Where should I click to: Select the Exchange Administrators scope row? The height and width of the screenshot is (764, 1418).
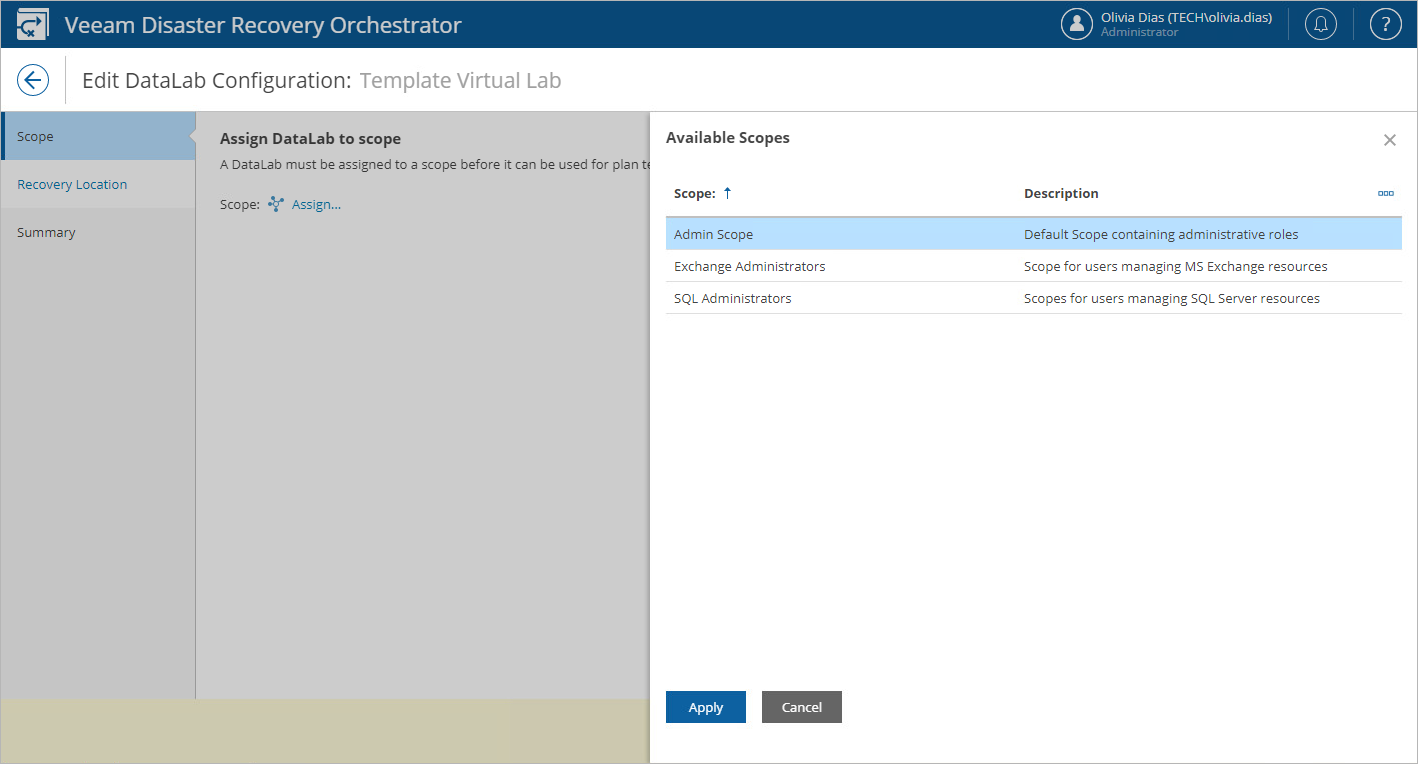pos(750,266)
